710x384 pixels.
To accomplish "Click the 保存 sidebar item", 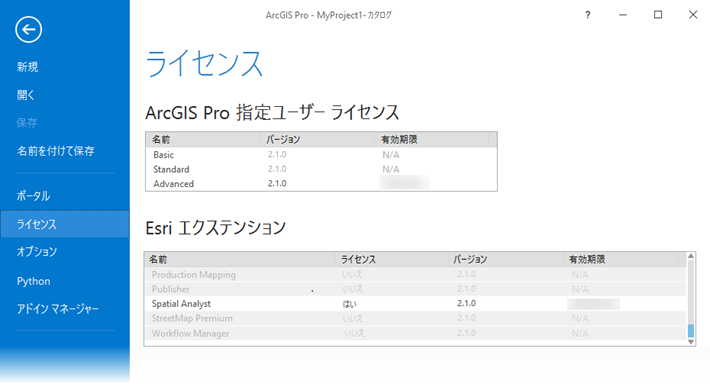I will pyautogui.click(x=27, y=123).
